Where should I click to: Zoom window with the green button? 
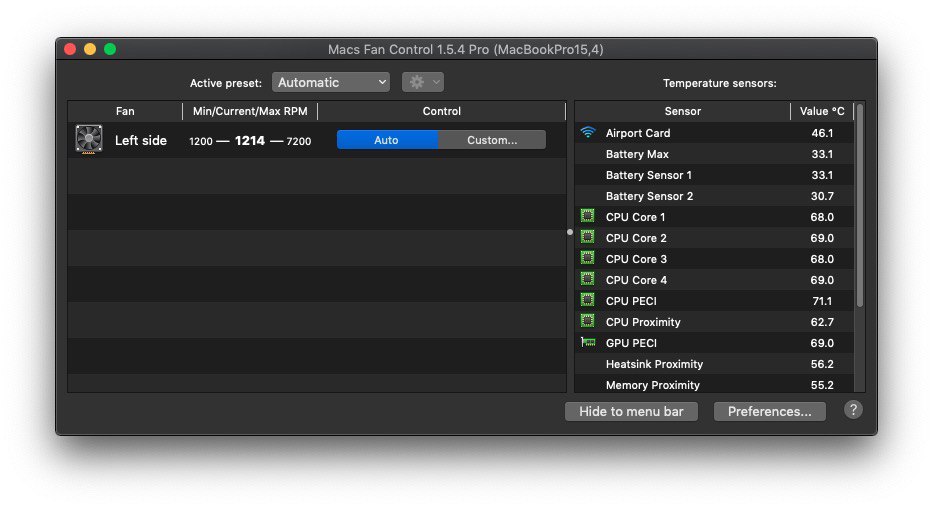tap(110, 49)
